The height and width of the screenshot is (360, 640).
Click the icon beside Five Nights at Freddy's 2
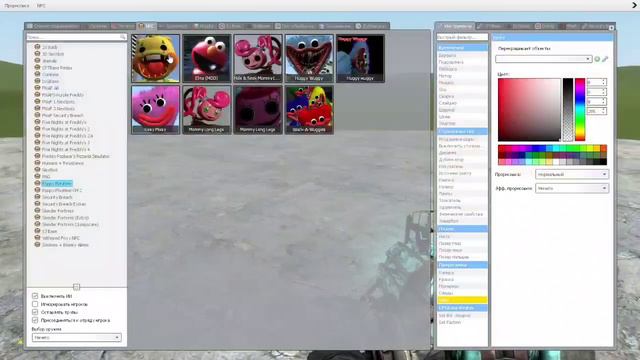(x=37, y=129)
